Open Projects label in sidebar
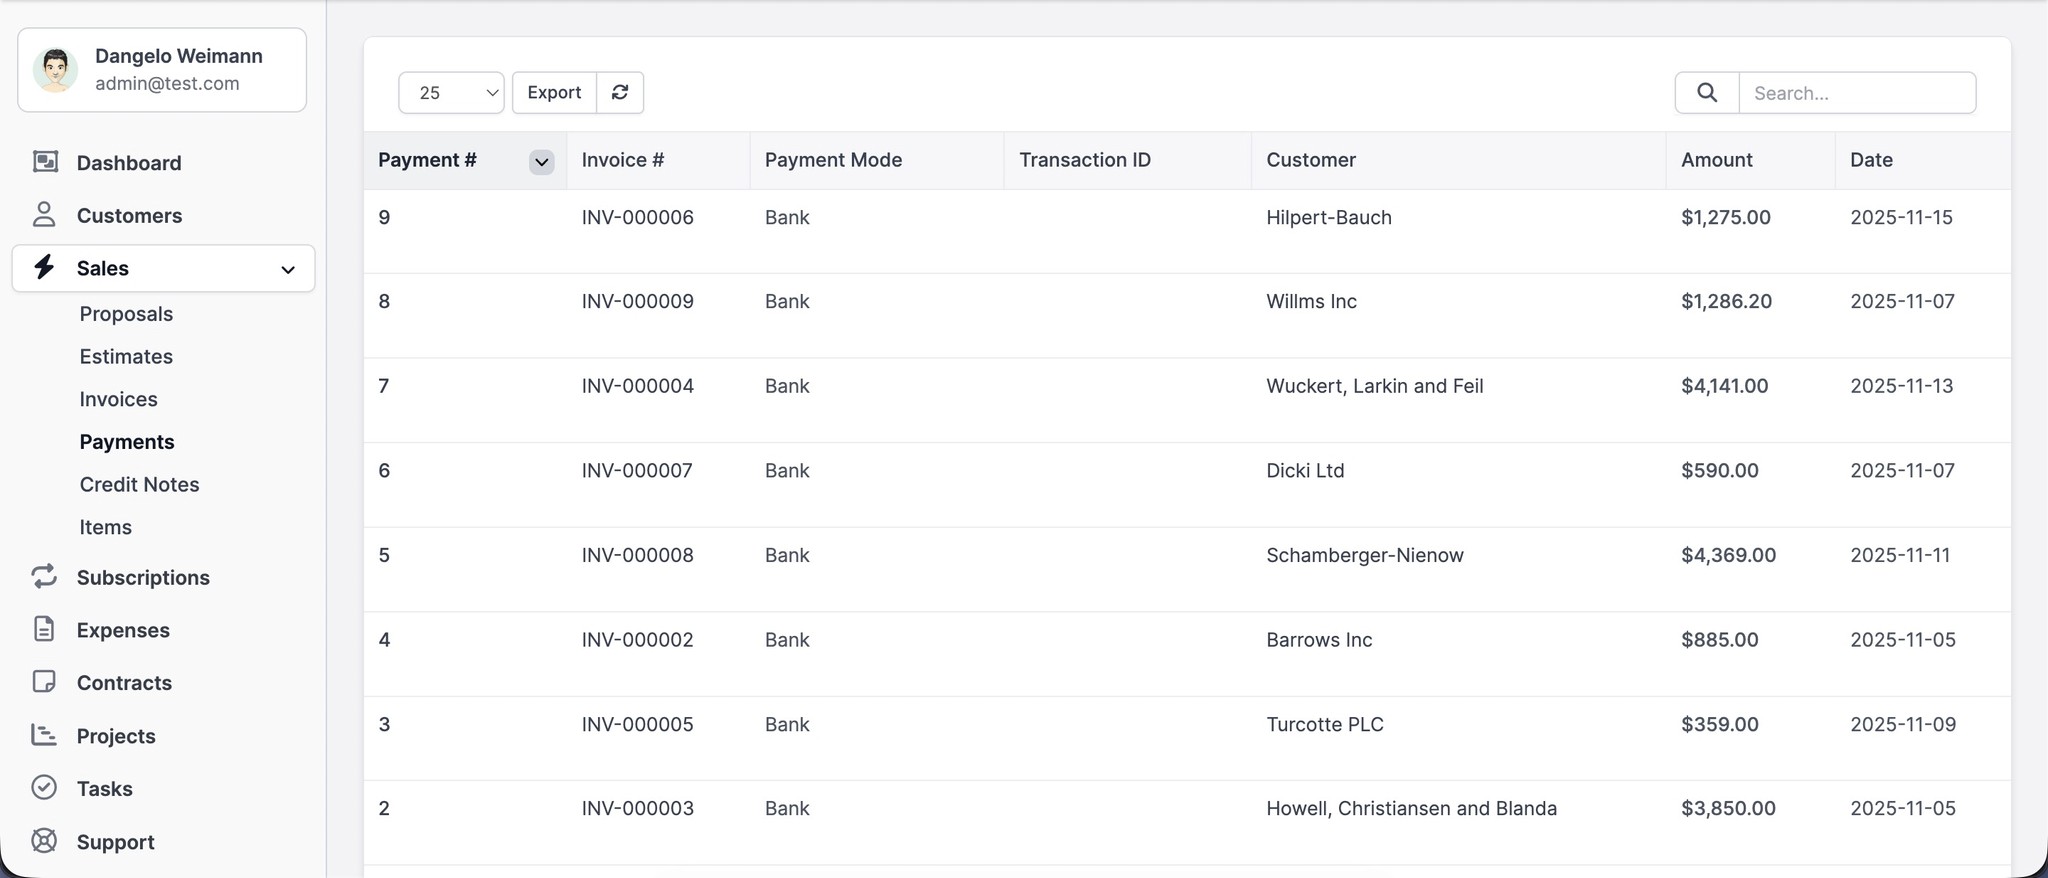This screenshot has width=2048, height=878. tap(116, 736)
